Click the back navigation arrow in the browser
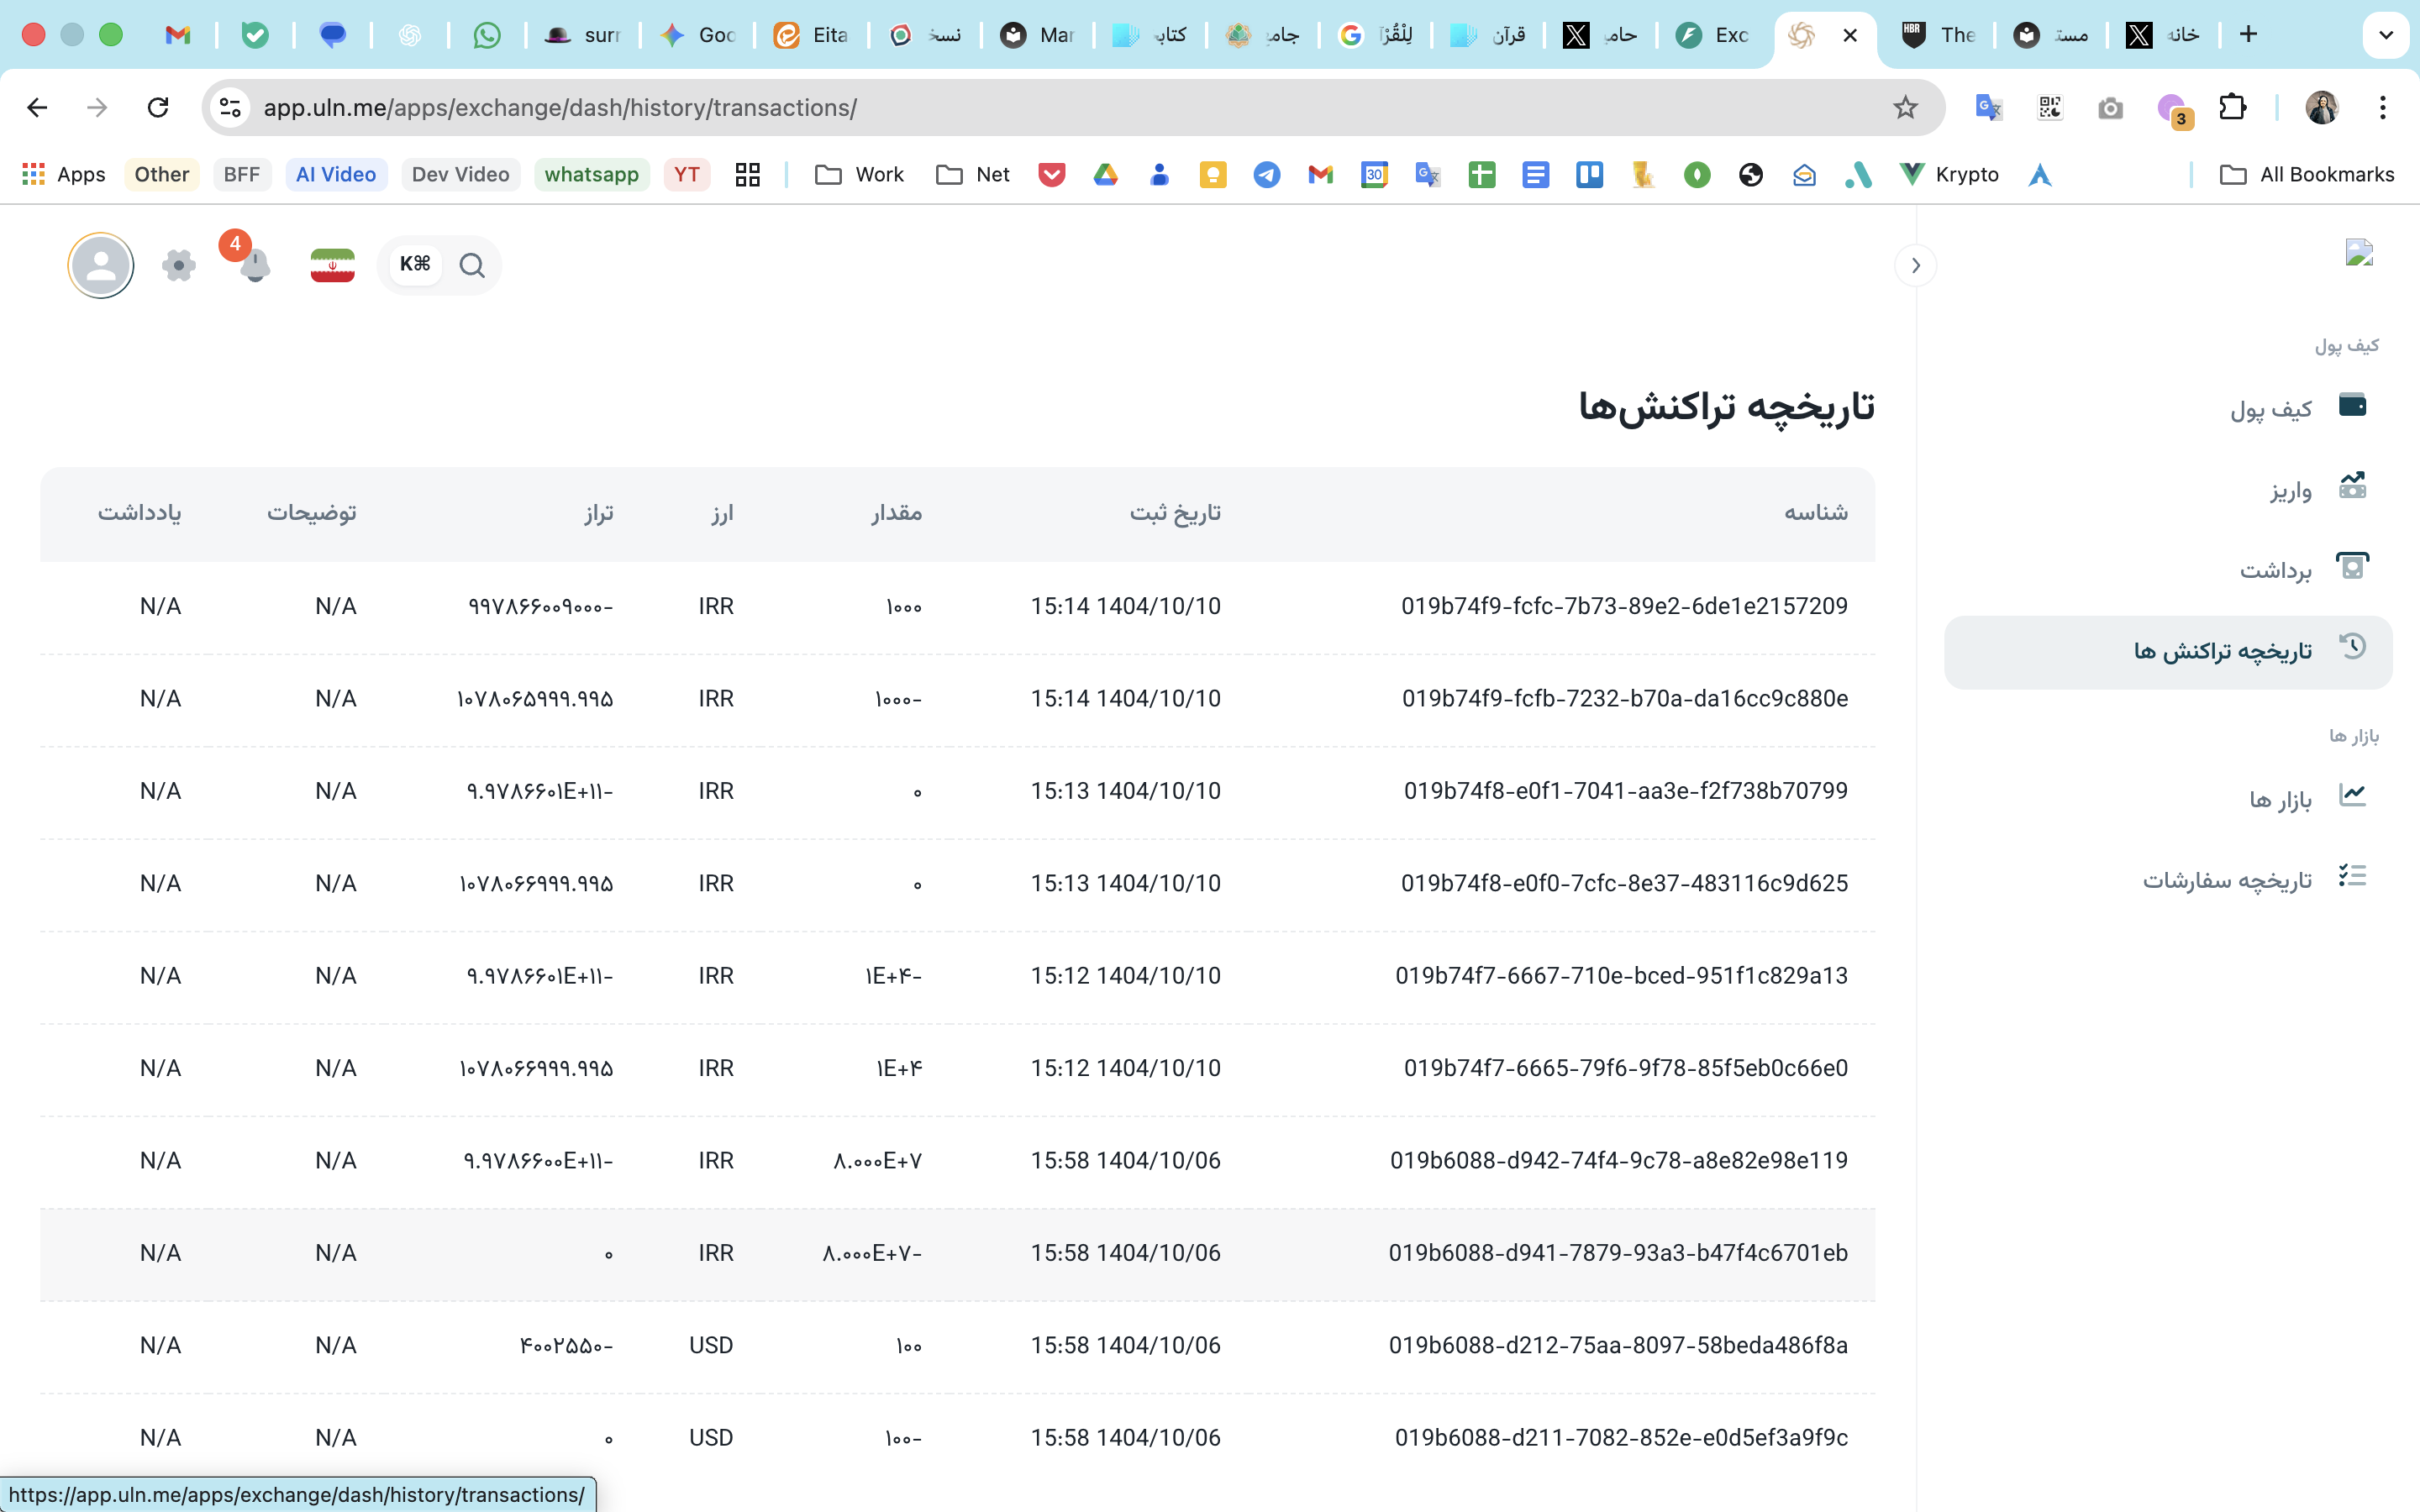The height and width of the screenshot is (1512, 2420). pyautogui.click(x=37, y=107)
